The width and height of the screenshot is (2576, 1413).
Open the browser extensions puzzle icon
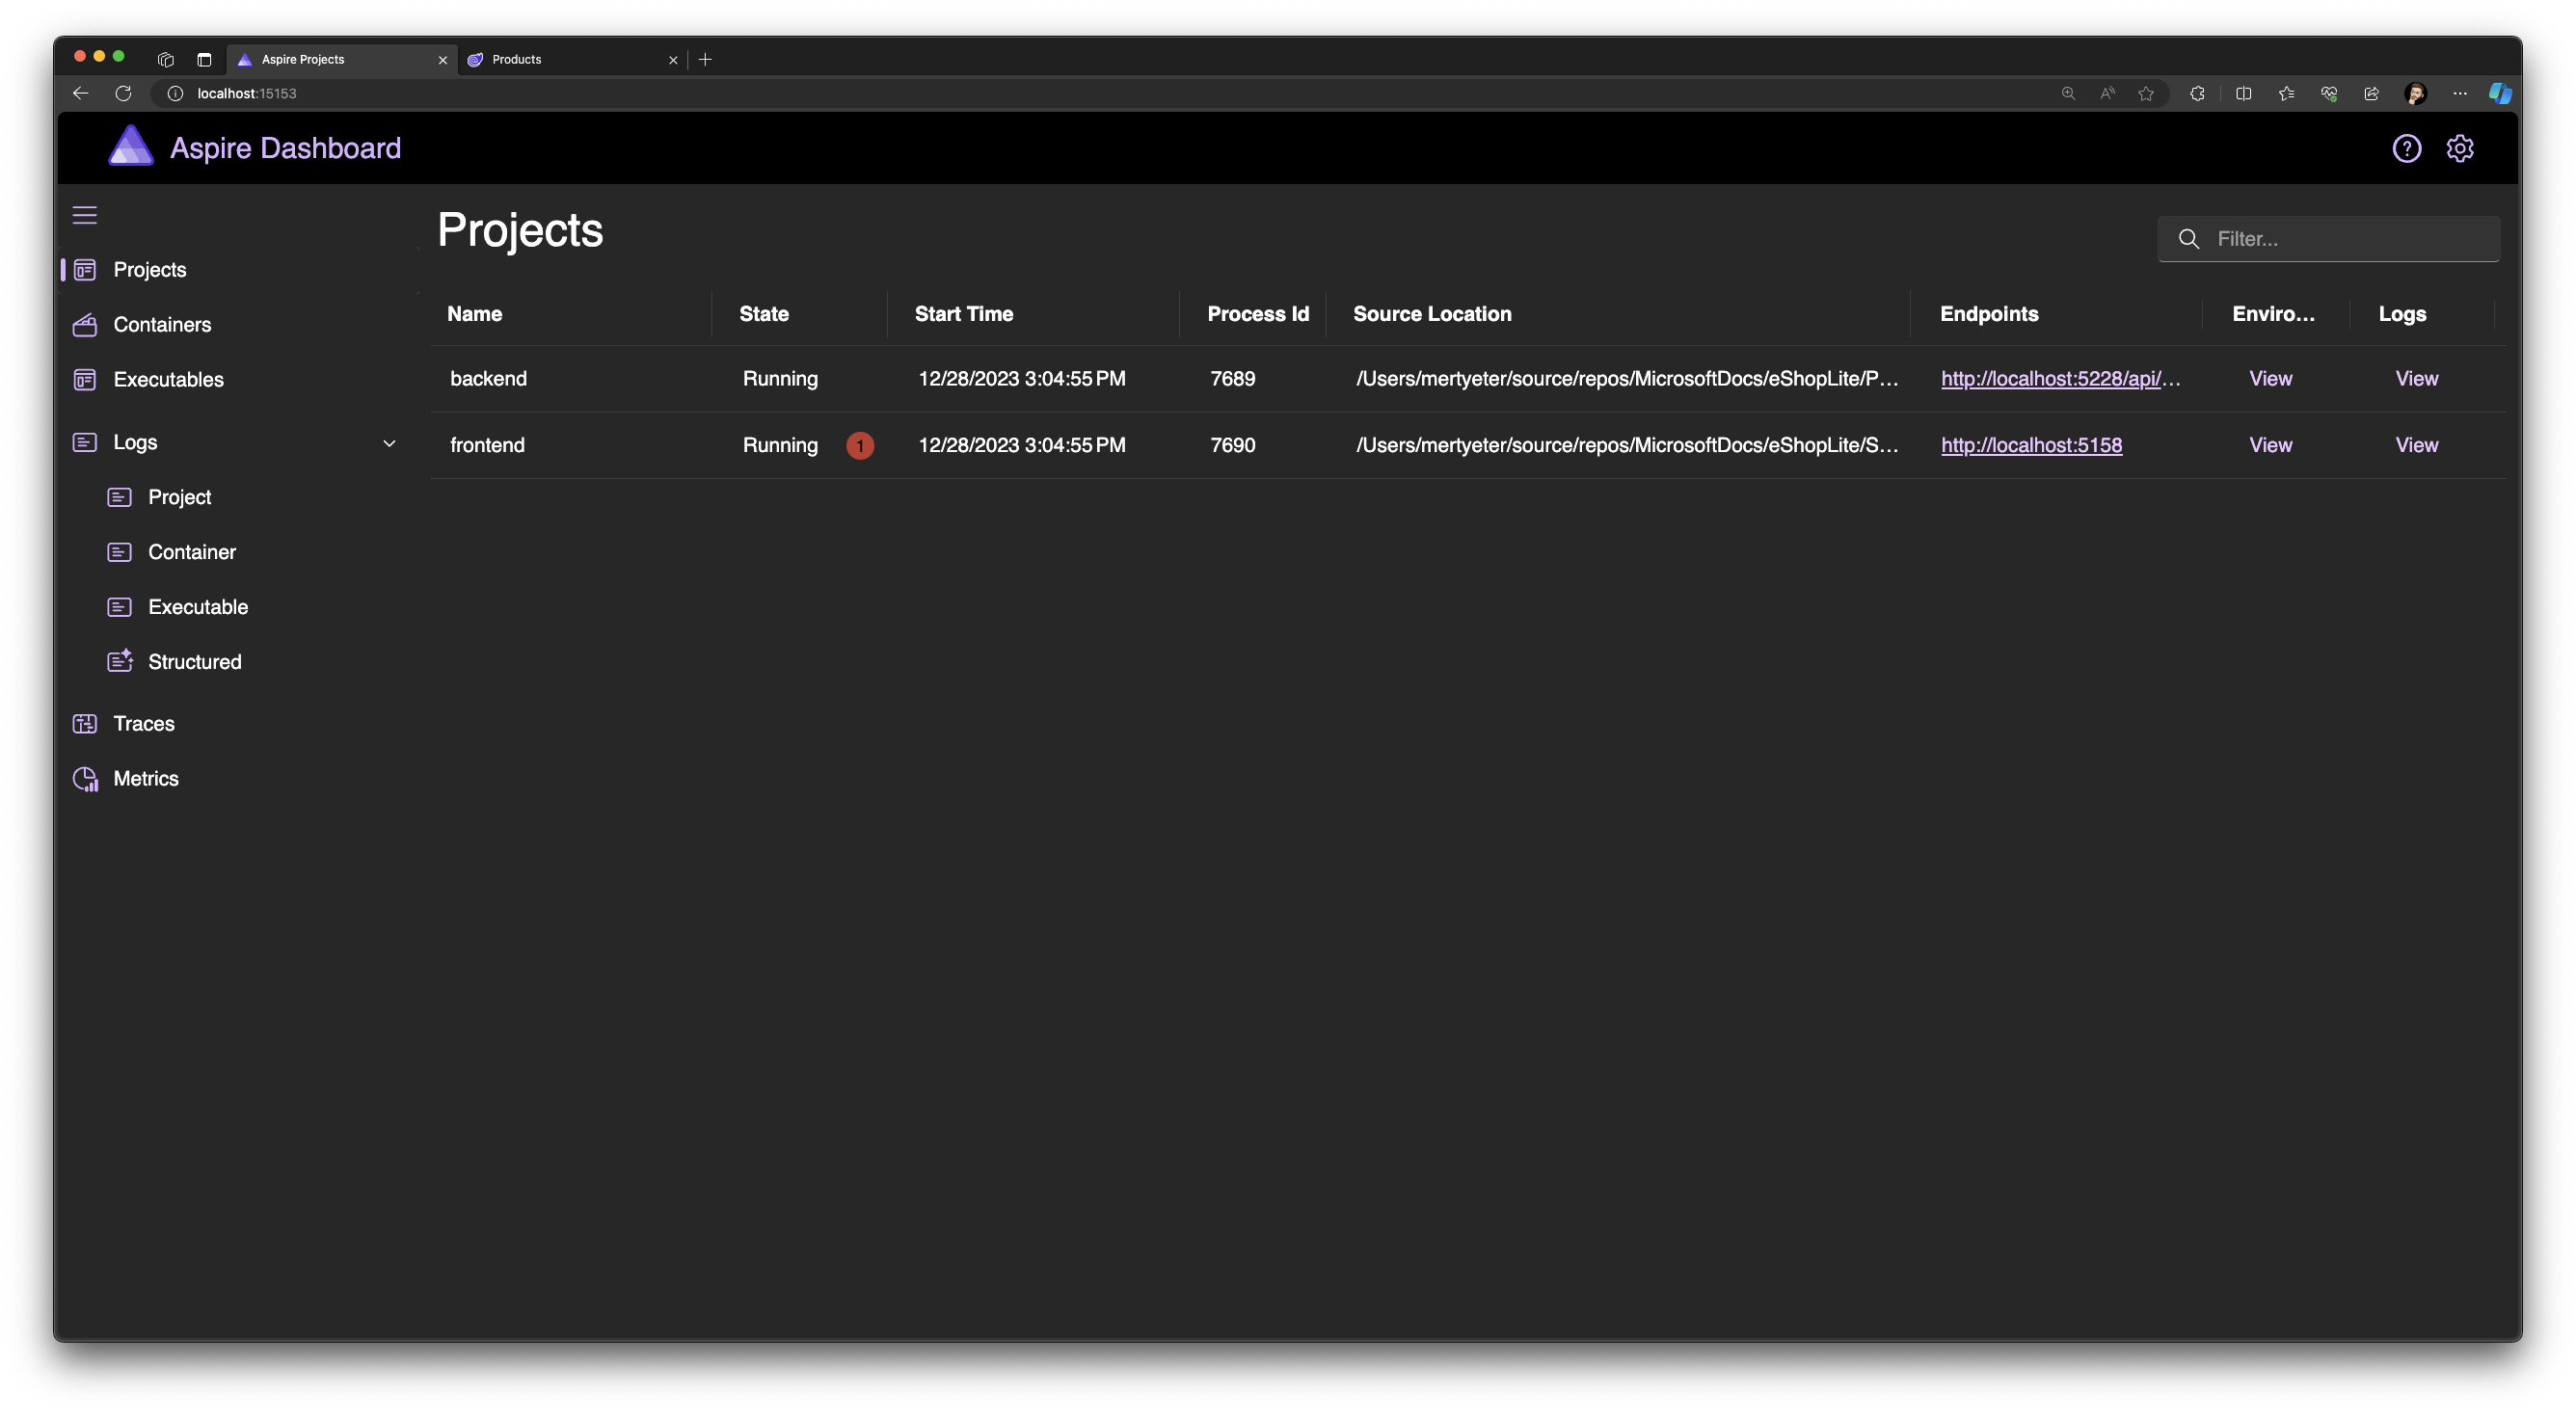coord(2197,93)
